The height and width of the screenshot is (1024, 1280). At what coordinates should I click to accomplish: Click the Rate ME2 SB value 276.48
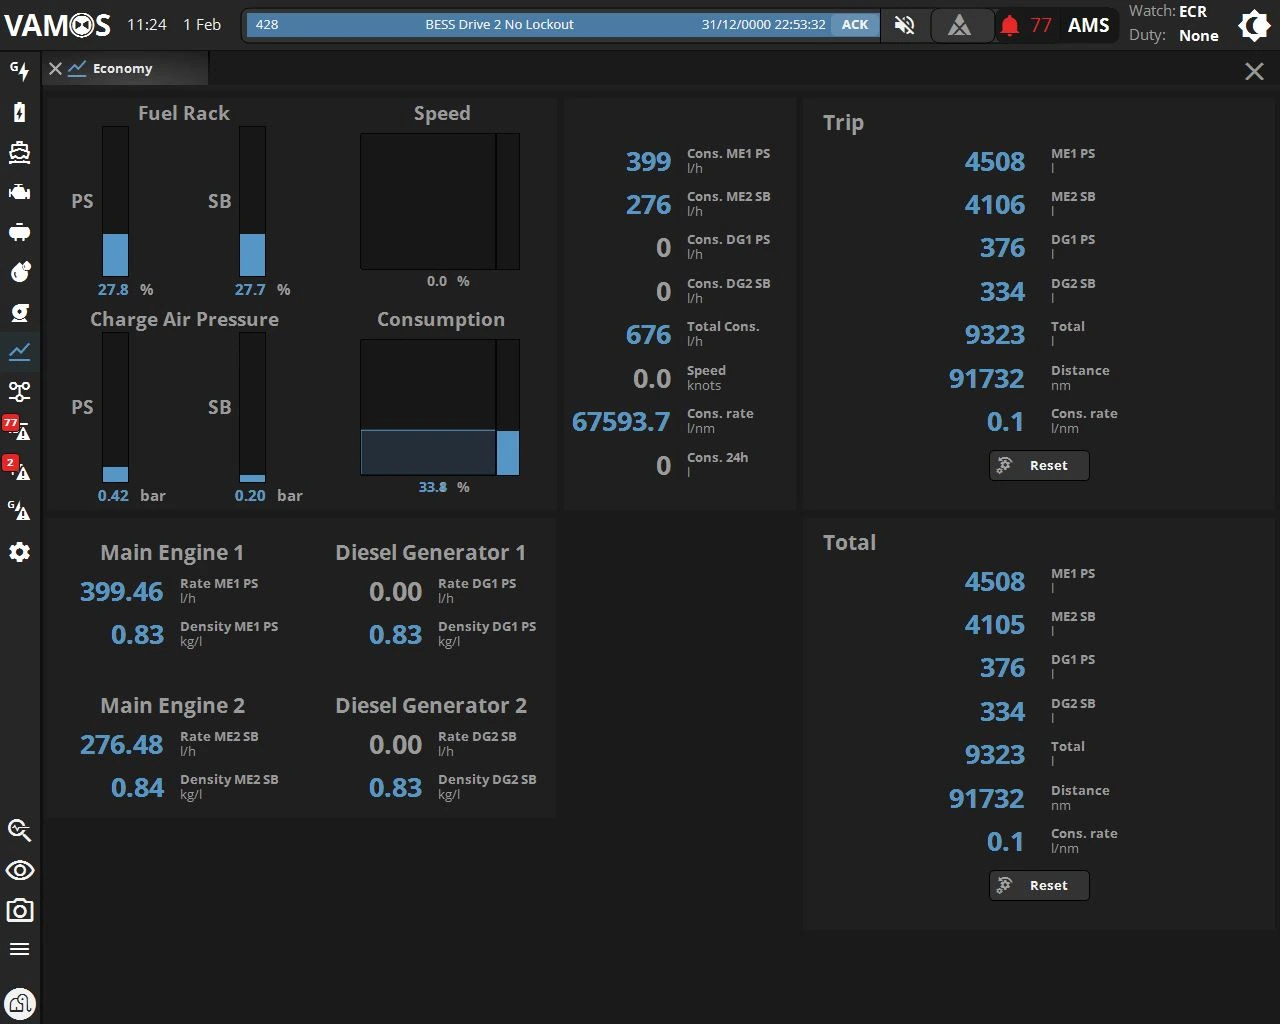click(x=121, y=744)
